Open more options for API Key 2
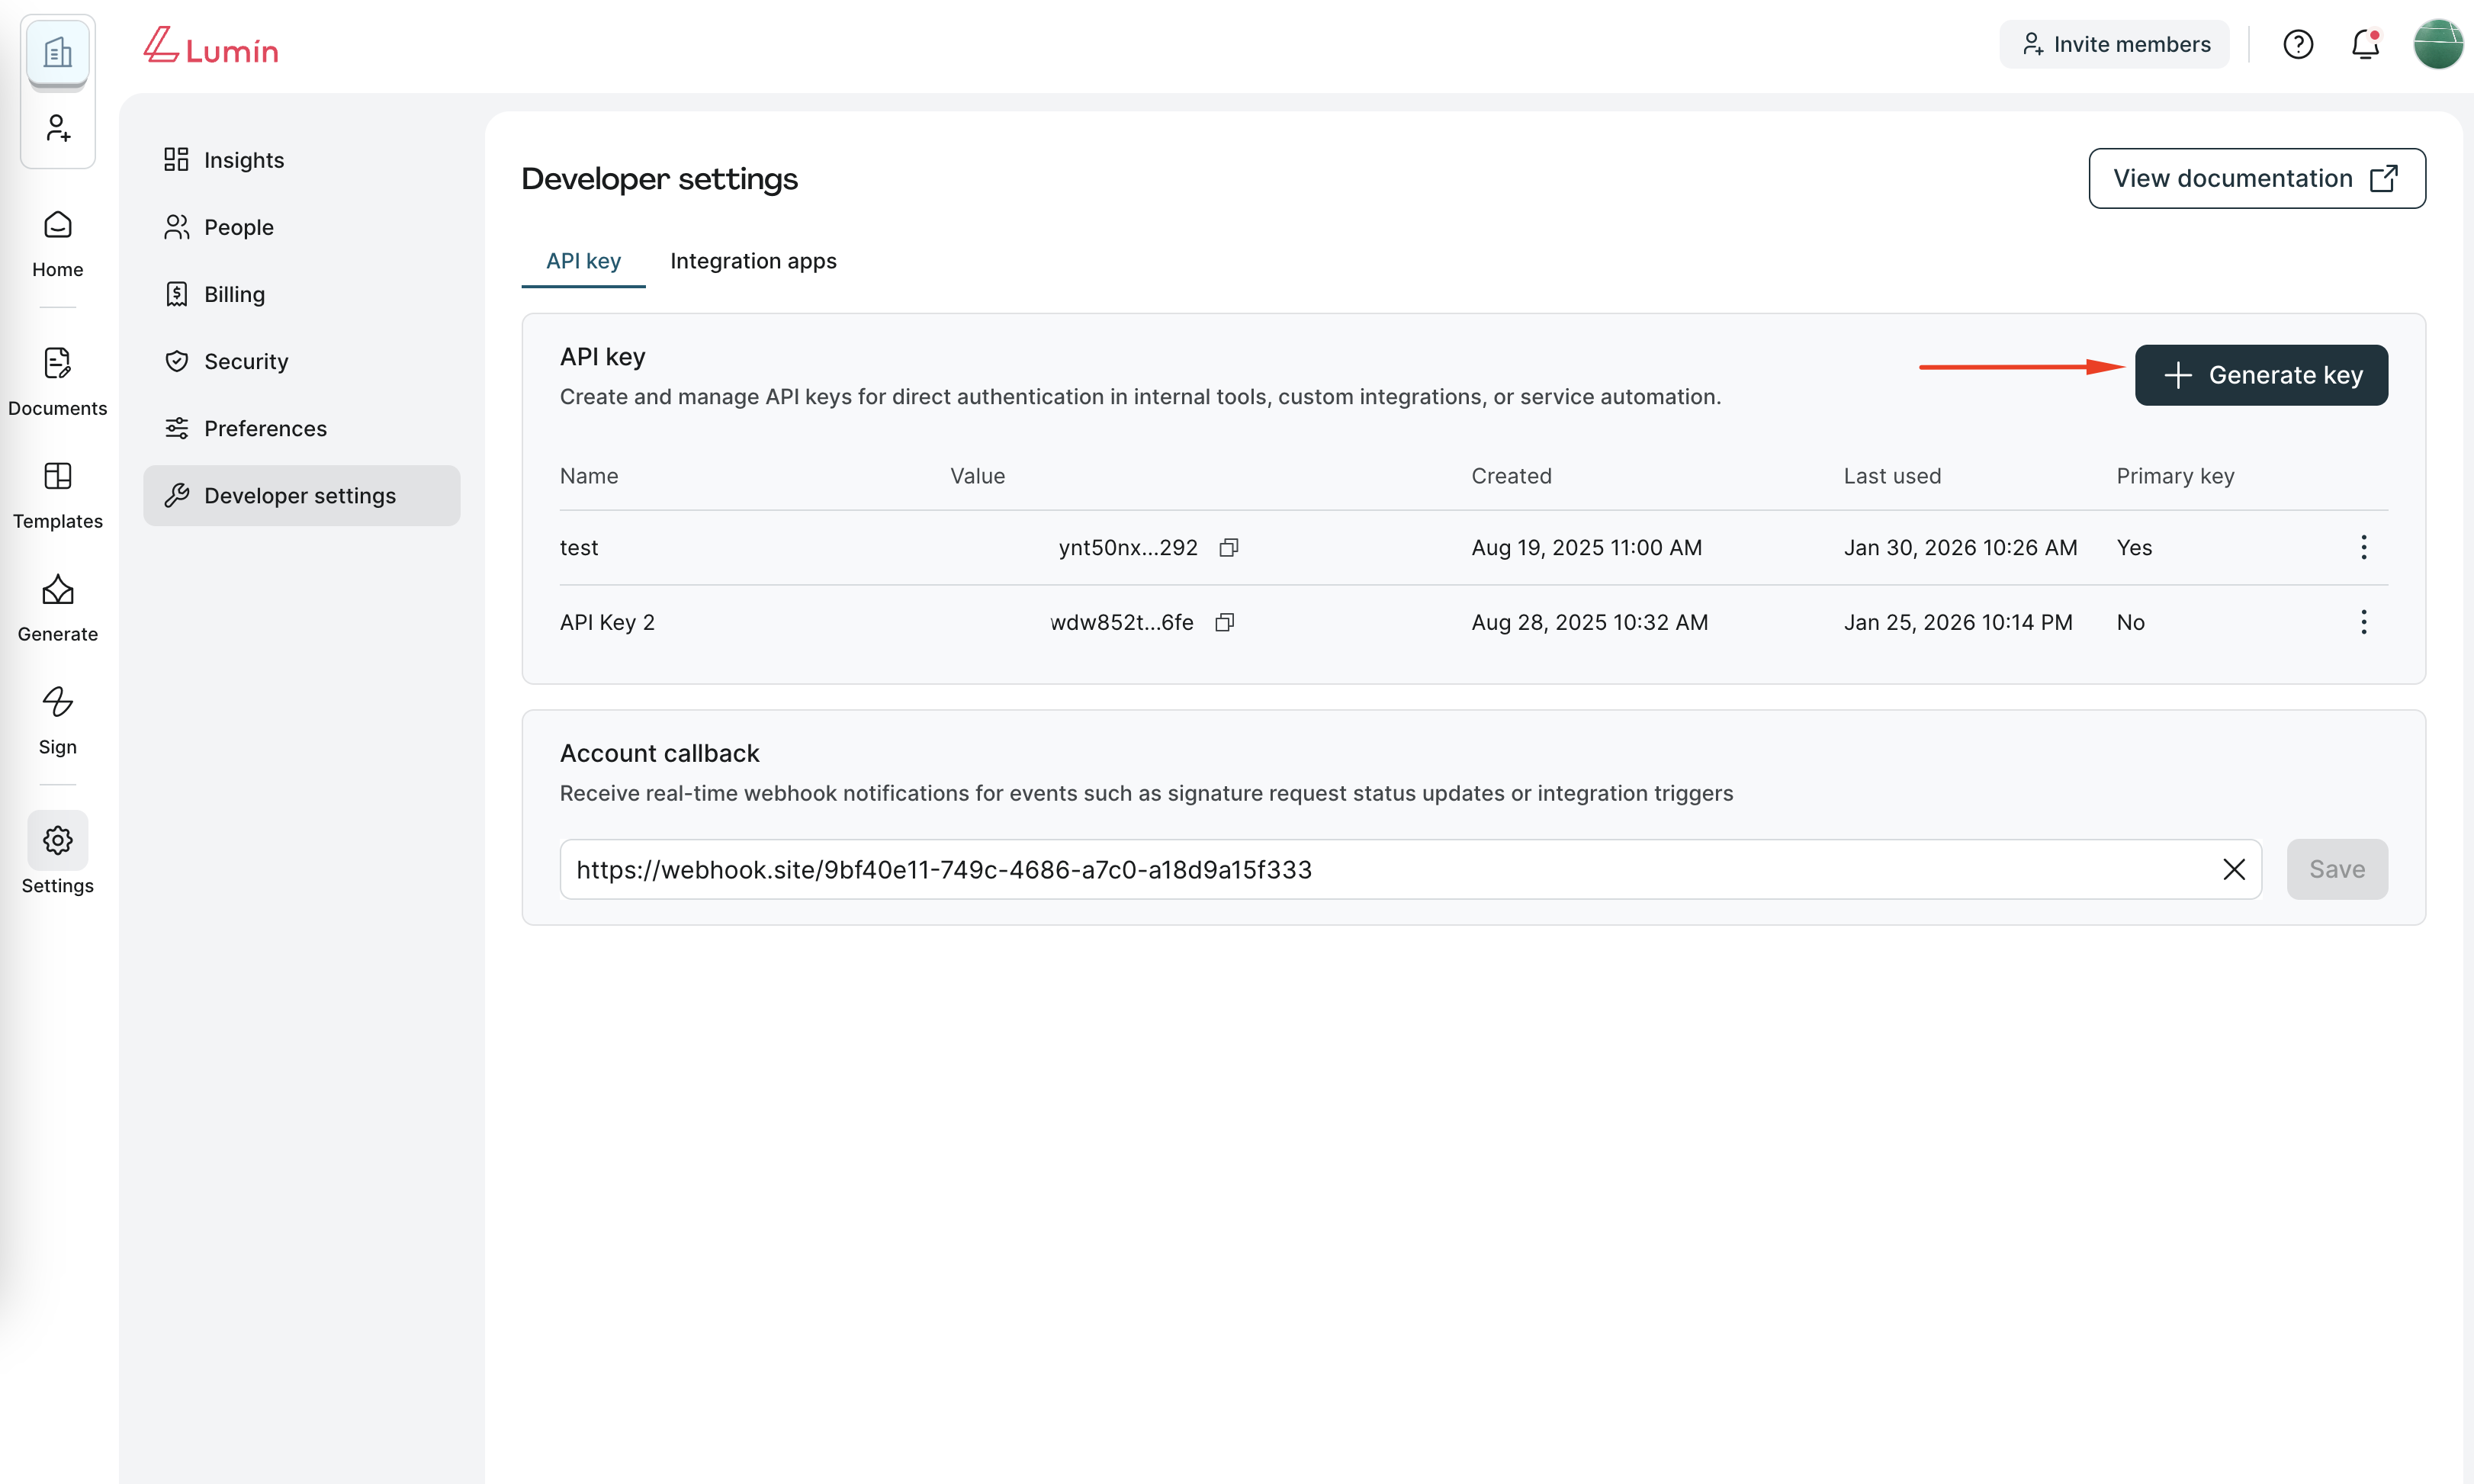 [x=2364, y=622]
